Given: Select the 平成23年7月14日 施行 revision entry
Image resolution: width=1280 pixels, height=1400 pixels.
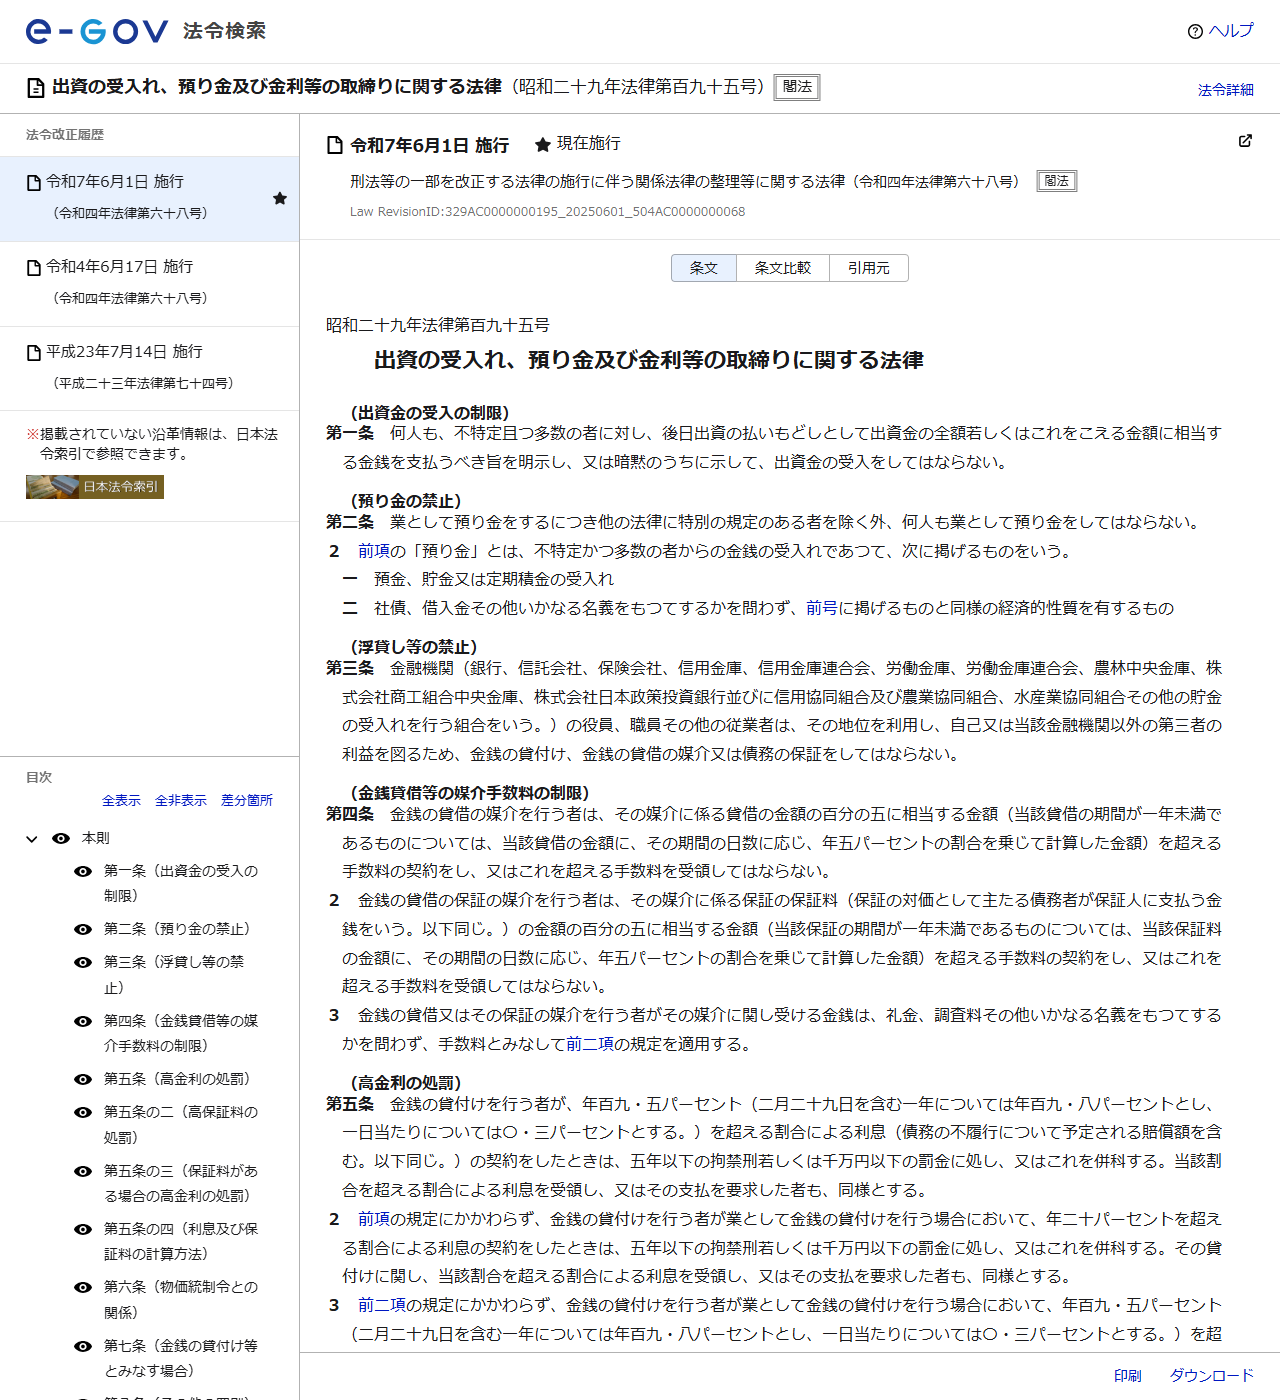Looking at the screenshot, I should pos(150,368).
